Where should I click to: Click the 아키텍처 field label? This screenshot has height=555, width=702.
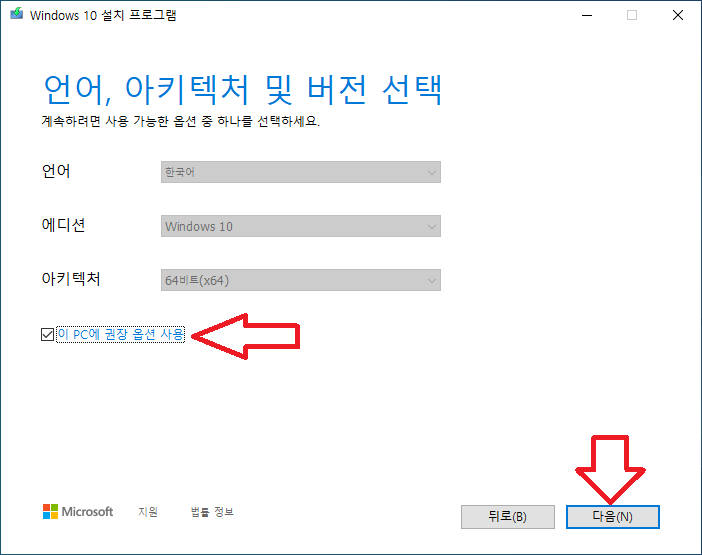pyautogui.click(x=71, y=280)
